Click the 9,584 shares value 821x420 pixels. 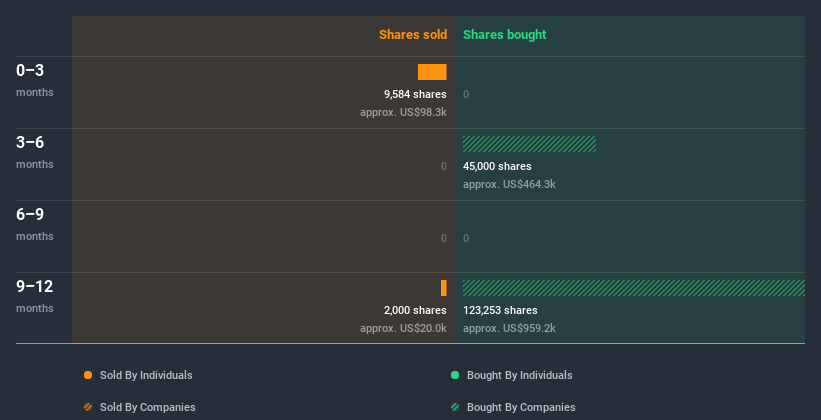coord(415,94)
